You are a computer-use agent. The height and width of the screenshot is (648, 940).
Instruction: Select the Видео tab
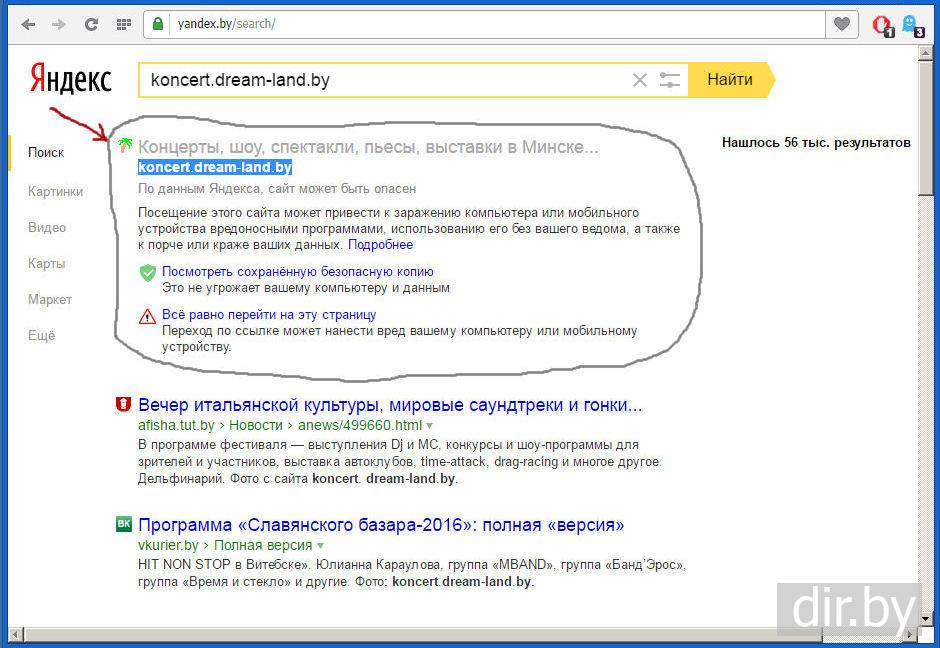tap(47, 227)
